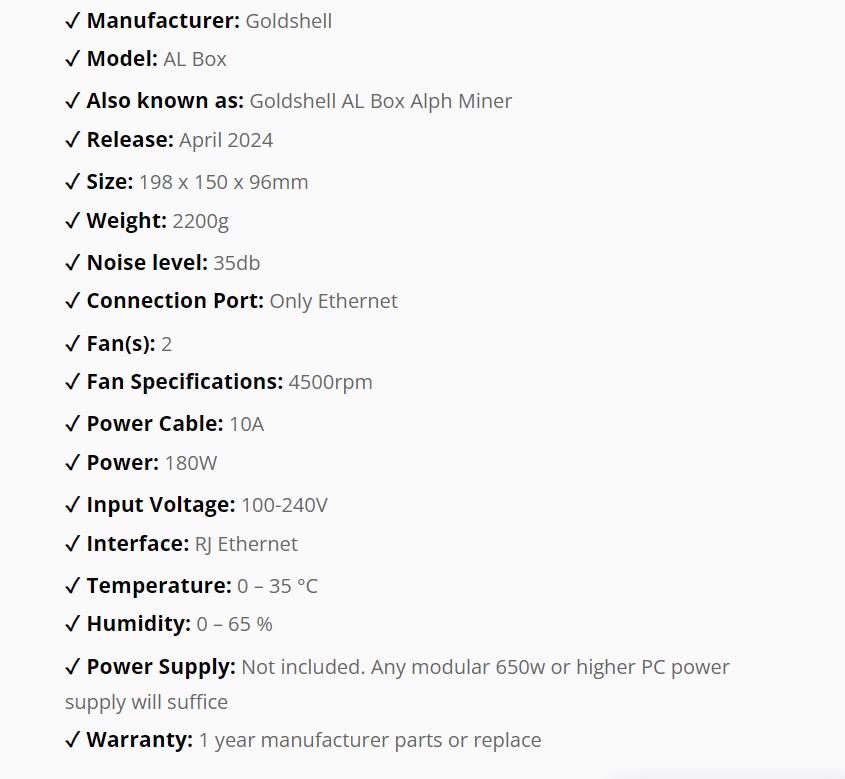Select the "Power Cable:" label

(155, 424)
